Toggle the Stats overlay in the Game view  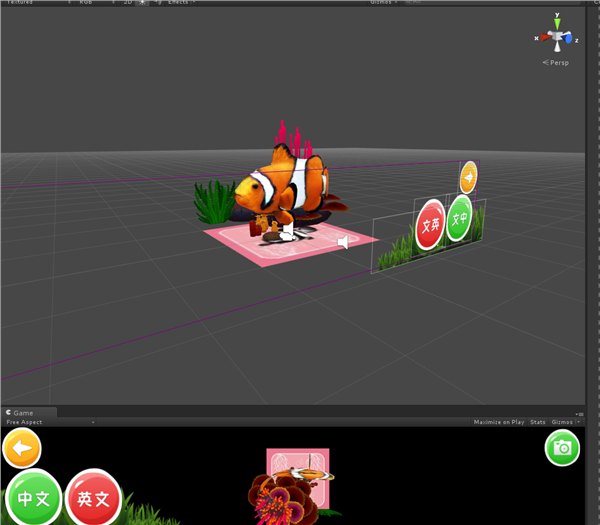538,422
